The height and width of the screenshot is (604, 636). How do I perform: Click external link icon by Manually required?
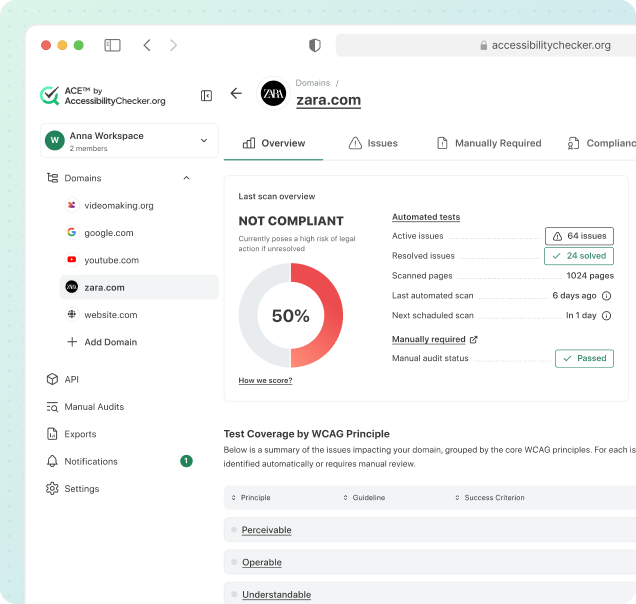[474, 340]
